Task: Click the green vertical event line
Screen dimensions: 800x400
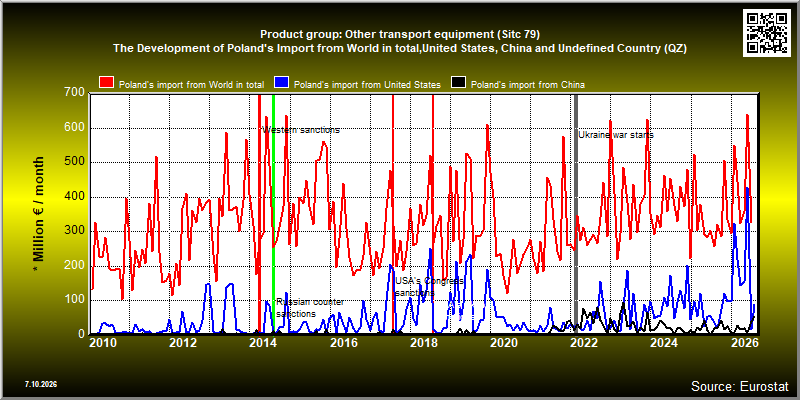Action: pos(273,214)
